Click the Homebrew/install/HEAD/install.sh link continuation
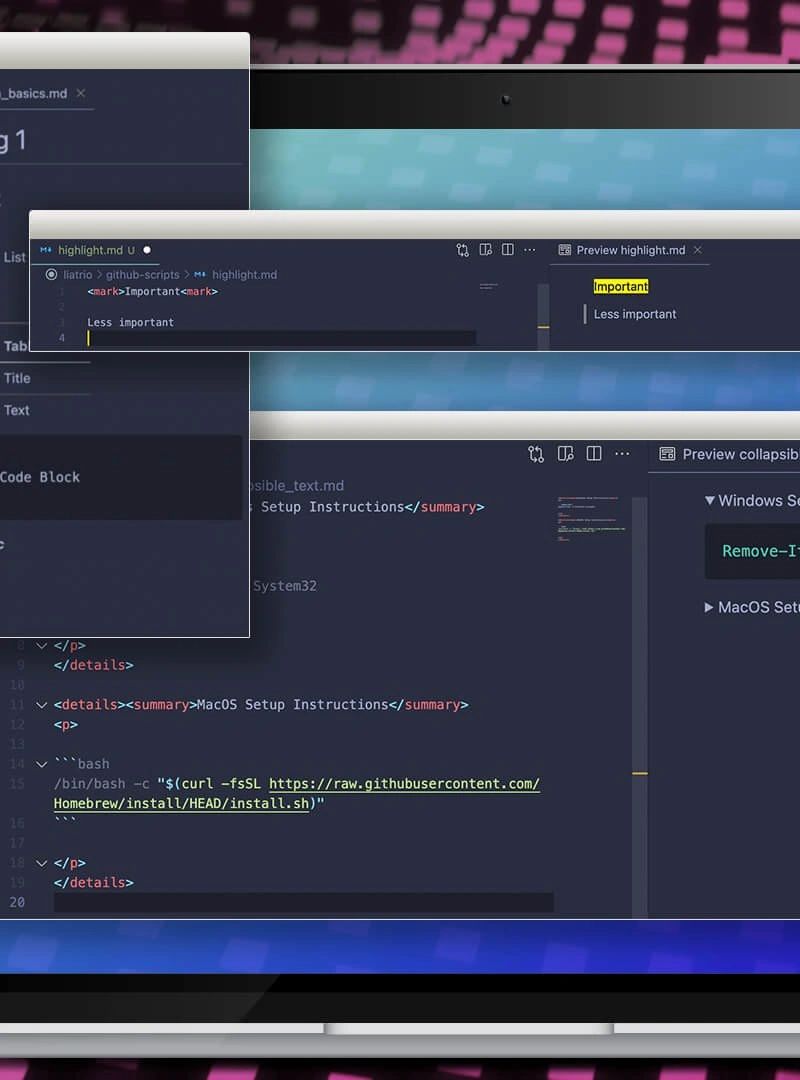The width and height of the screenshot is (800, 1080). (181, 804)
